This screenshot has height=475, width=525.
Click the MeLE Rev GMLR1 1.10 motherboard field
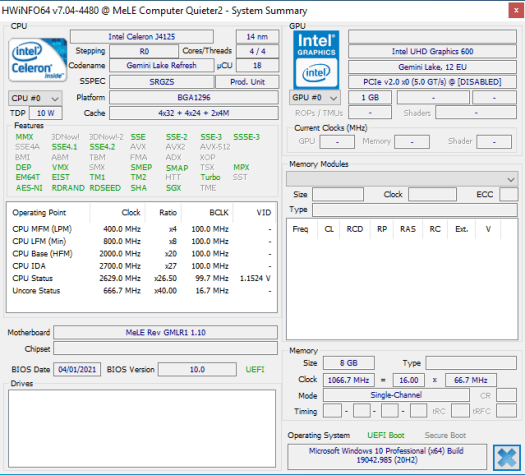click(x=165, y=332)
